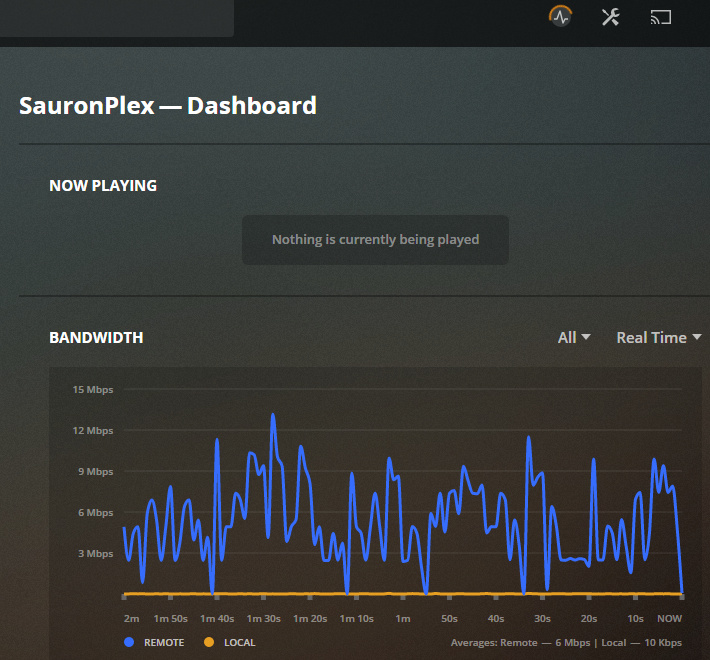Click the tallest blue peak near 1m 30s
710x660 pixels.
pyautogui.click(x=273, y=416)
